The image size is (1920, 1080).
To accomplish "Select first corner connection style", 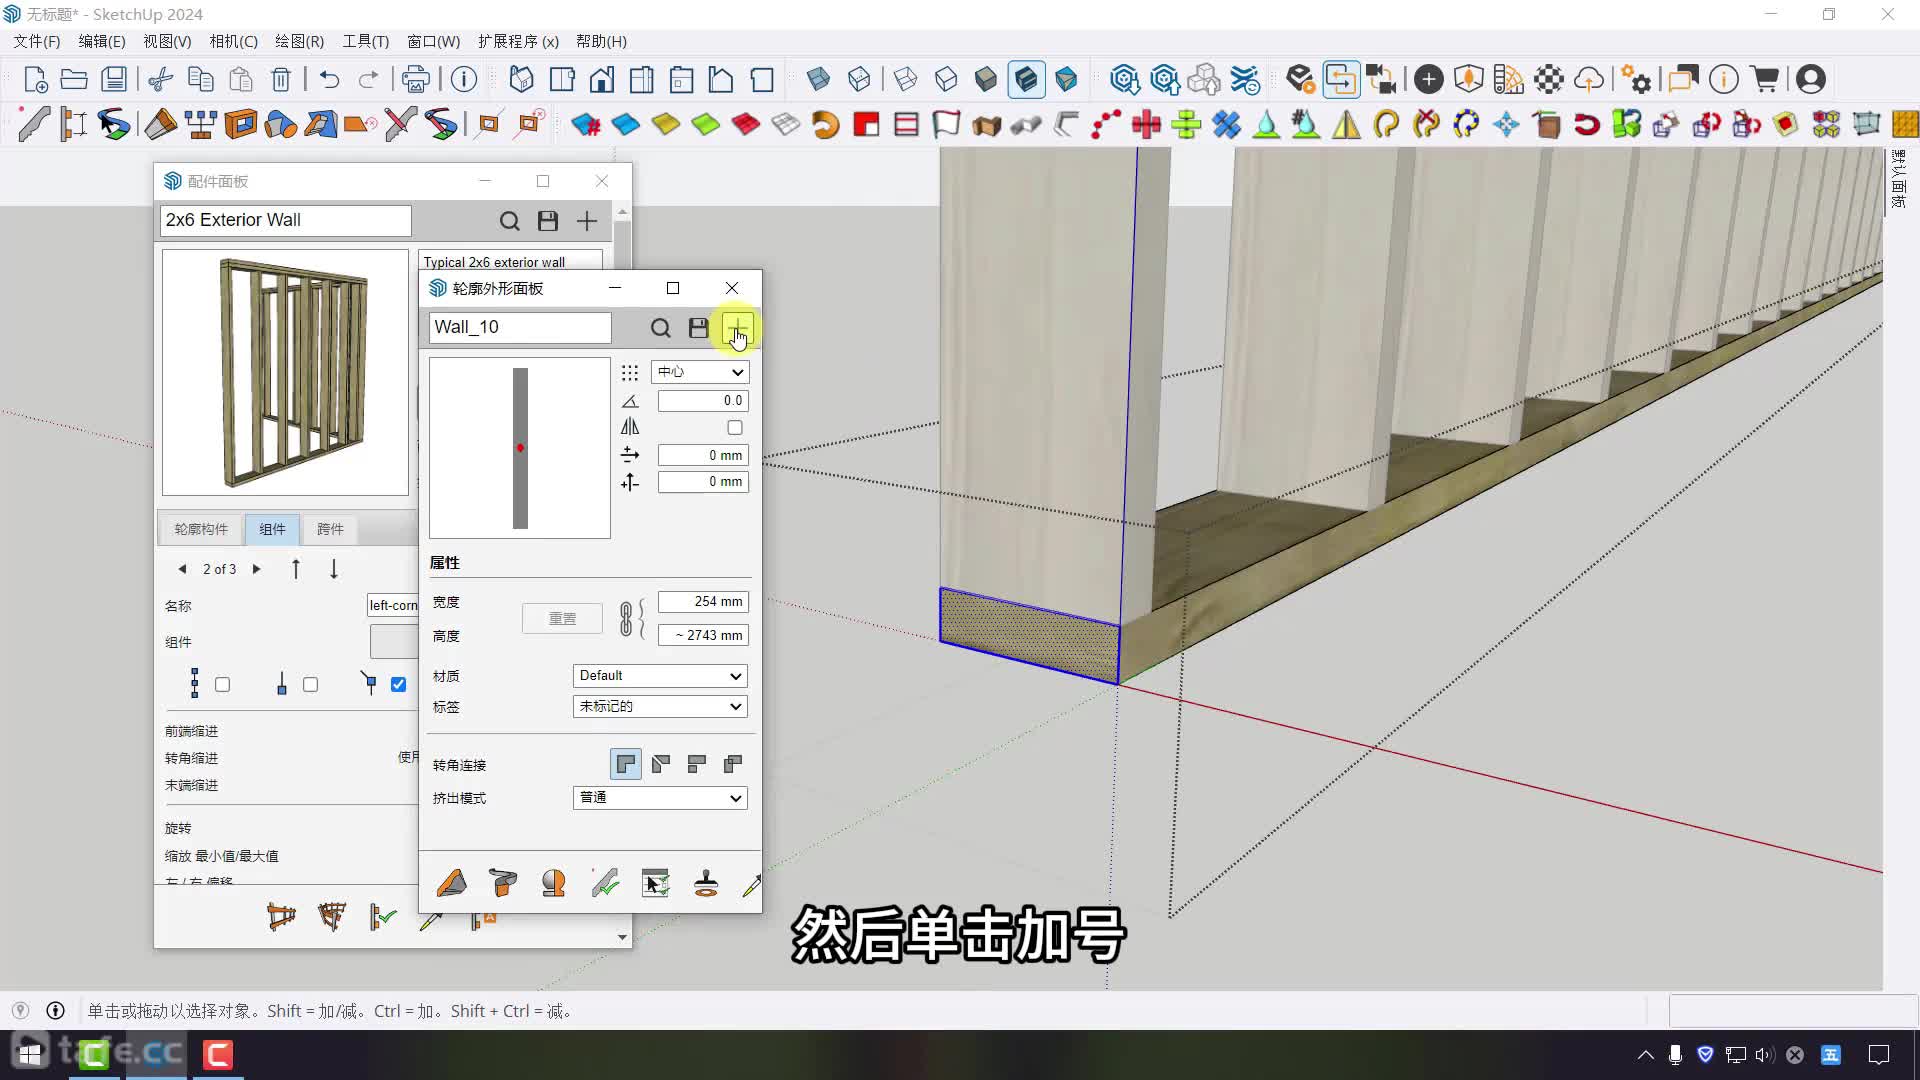I will click(625, 764).
